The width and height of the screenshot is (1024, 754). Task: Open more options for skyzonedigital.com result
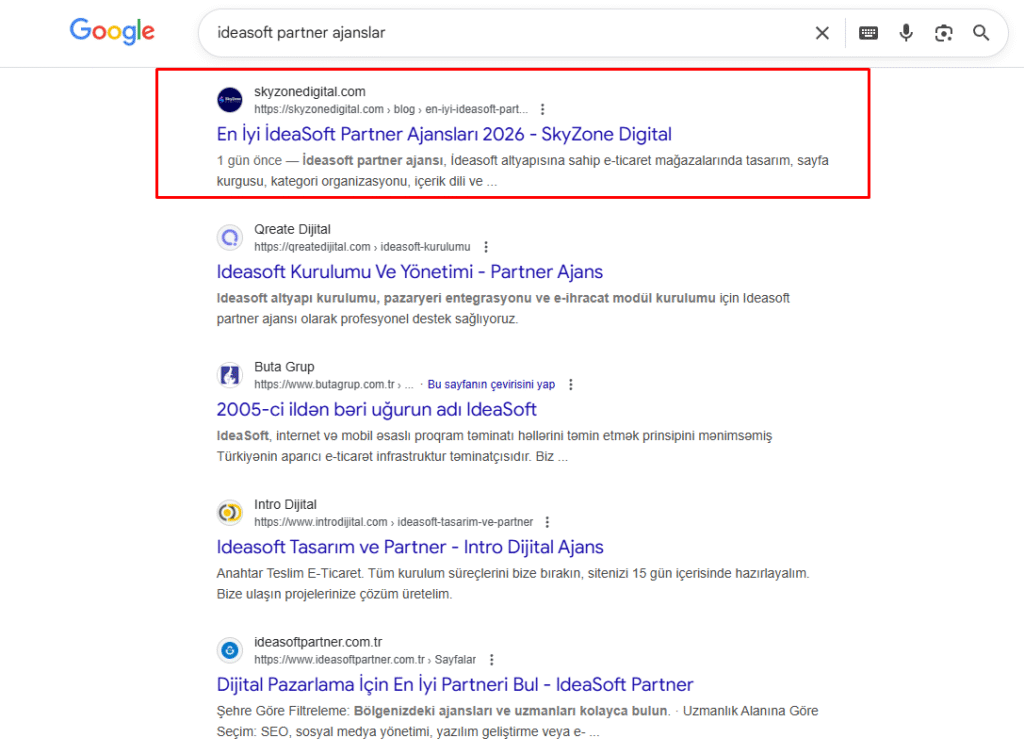[x=542, y=109]
